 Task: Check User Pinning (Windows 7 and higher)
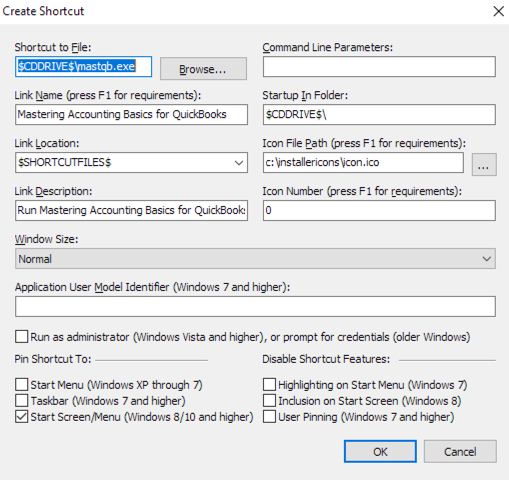pos(269,417)
